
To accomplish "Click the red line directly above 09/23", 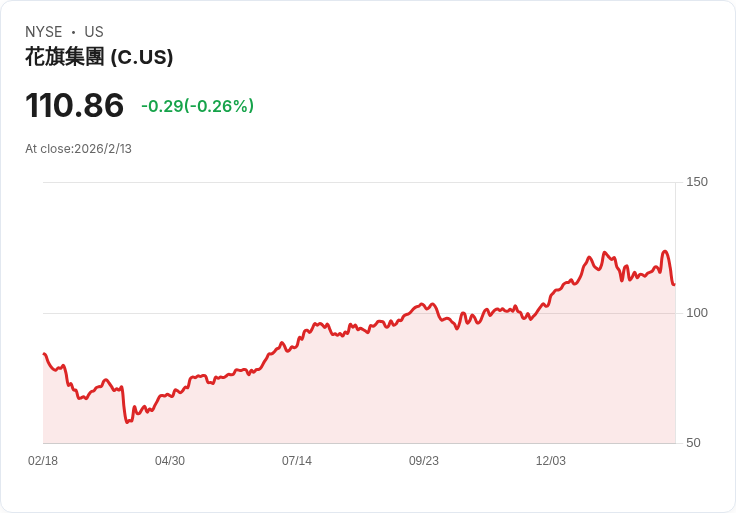I will [424, 304].
